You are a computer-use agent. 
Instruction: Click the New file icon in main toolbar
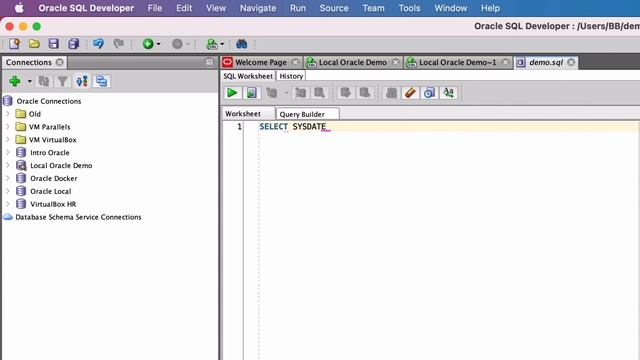click(x=15, y=44)
